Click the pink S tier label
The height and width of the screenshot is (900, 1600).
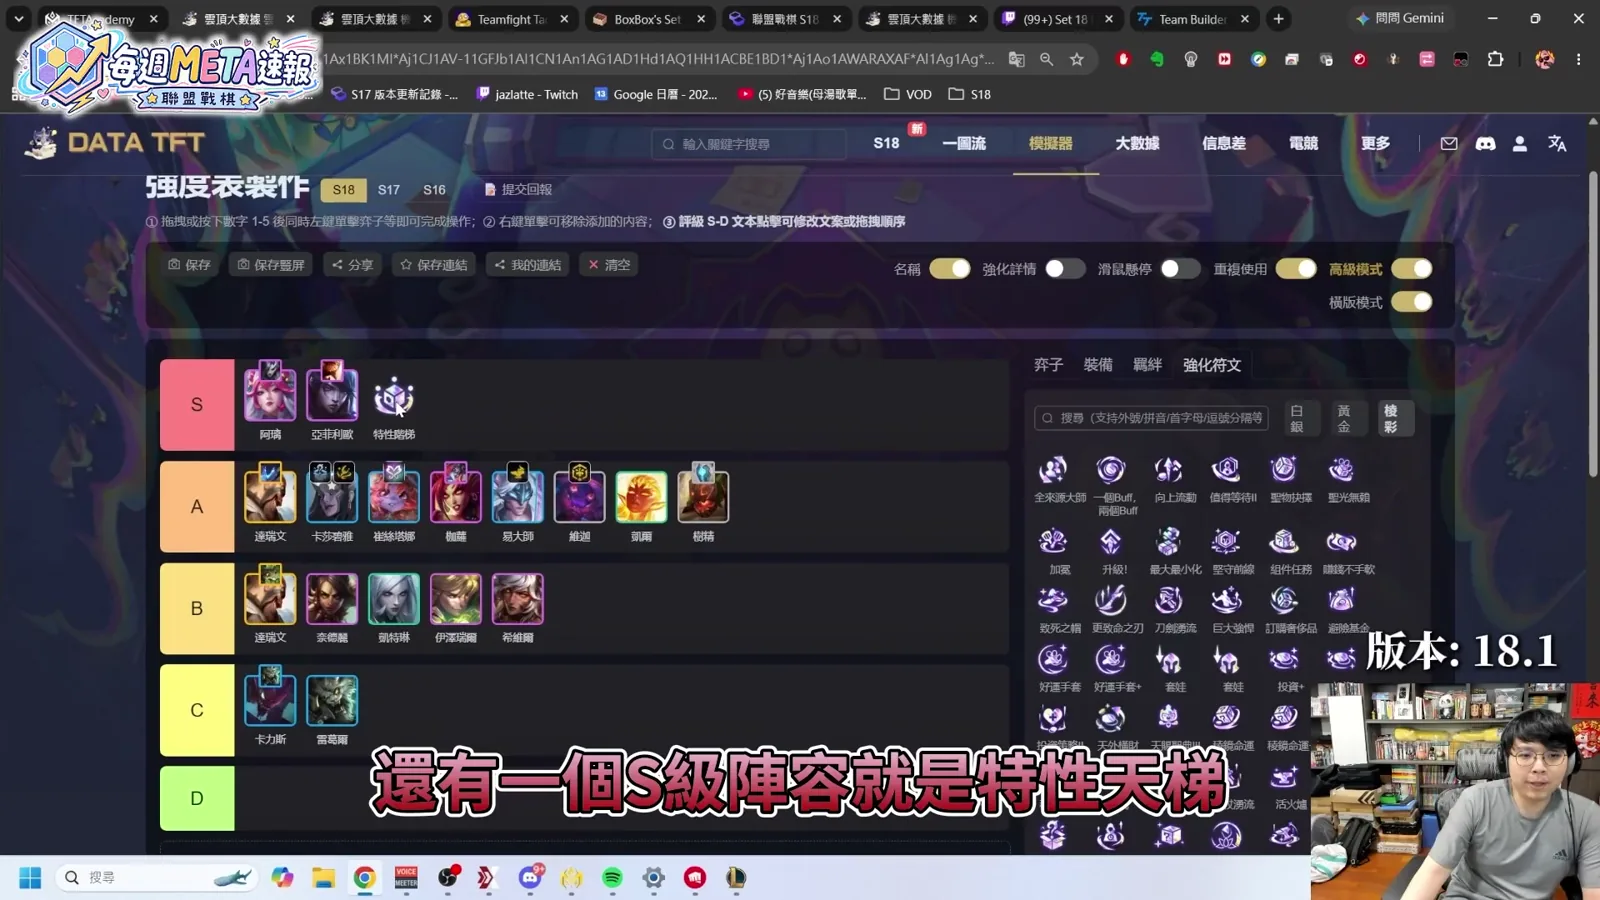(x=197, y=405)
